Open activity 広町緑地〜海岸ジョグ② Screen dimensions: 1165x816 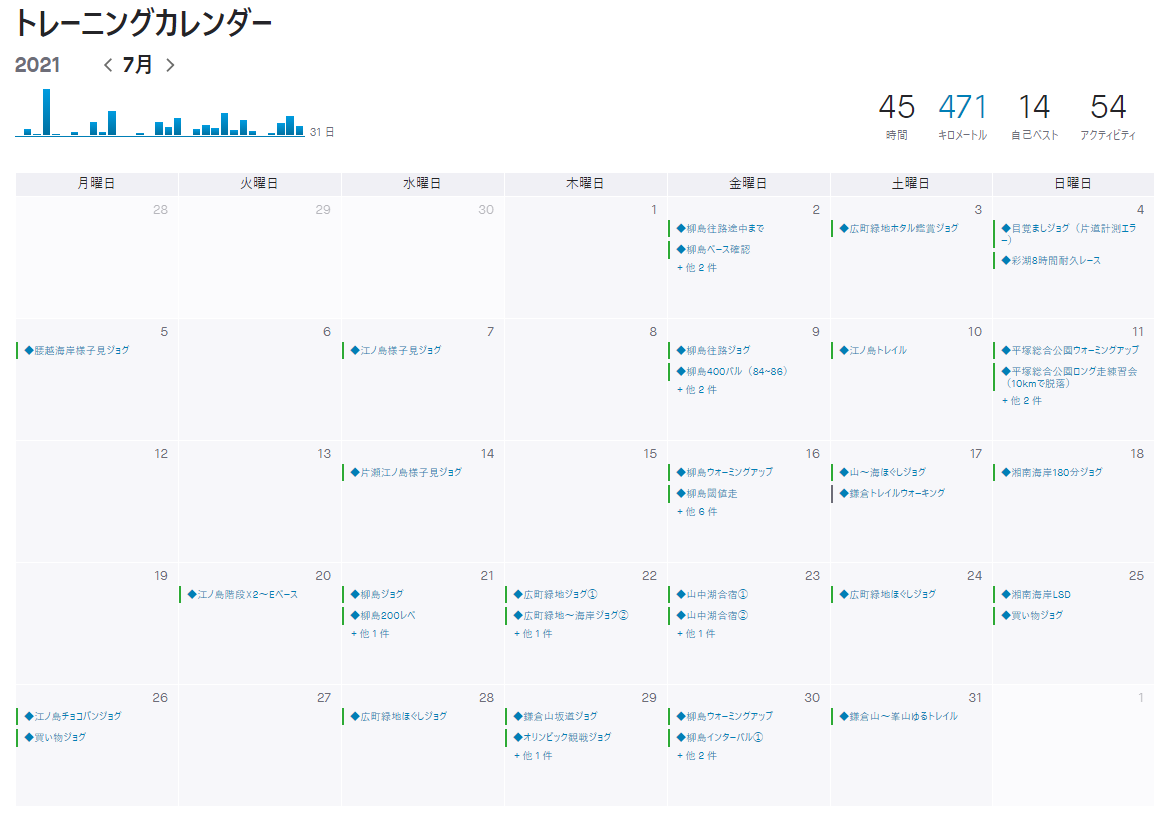pyautogui.click(x=571, y=615)
